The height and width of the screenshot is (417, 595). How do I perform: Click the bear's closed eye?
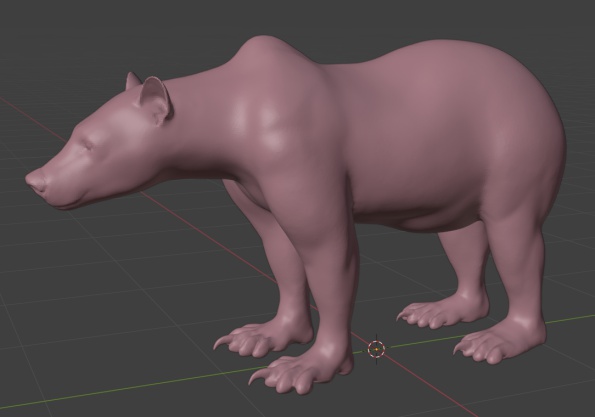(x=89, y=145)
